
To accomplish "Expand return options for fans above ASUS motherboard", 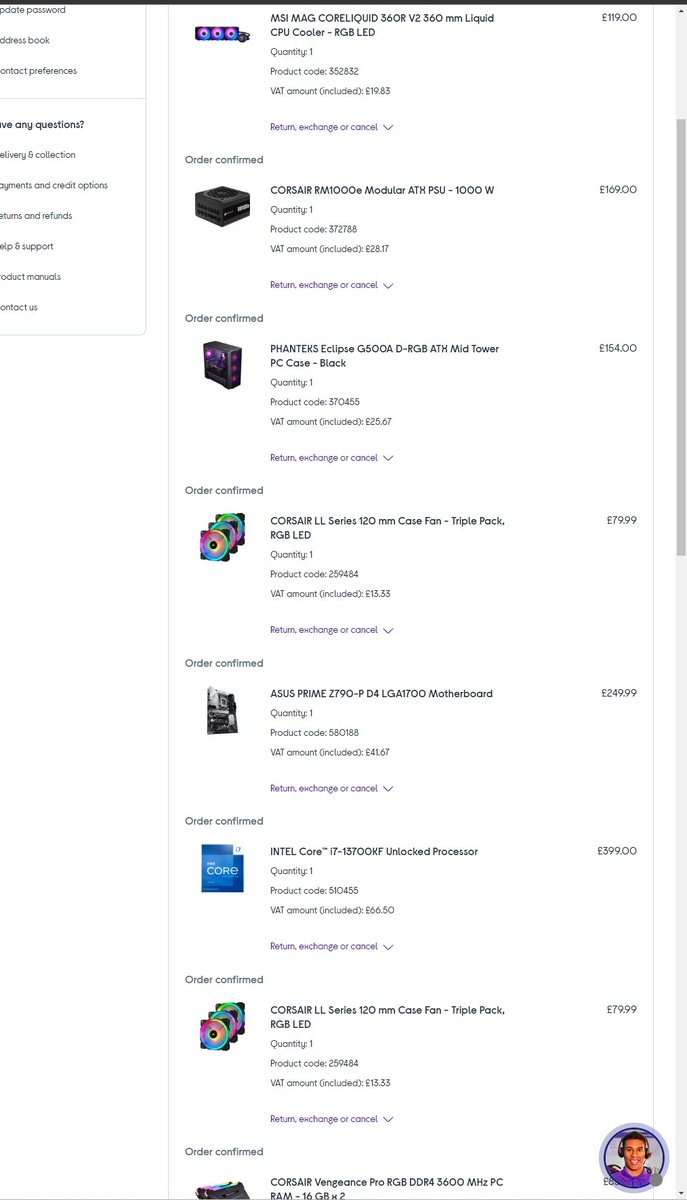I will click(331, 630).
